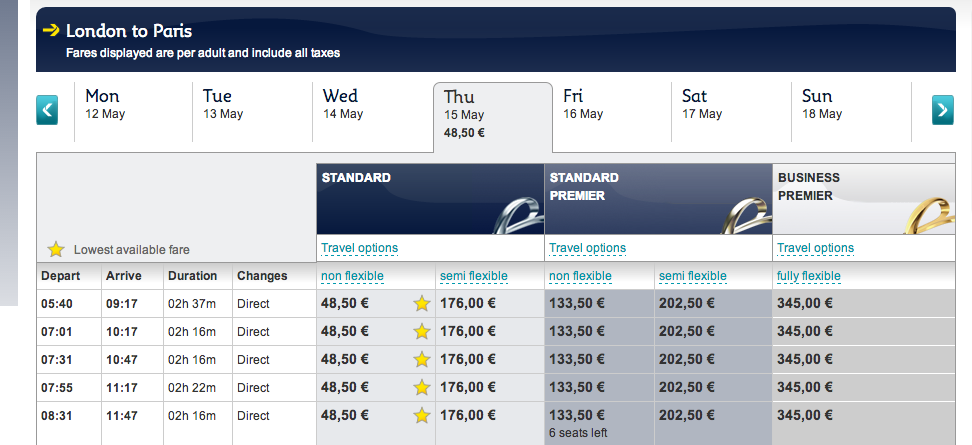Select the Sun 18 May tab
This screenshot has width=972, height=445.
point(851,112)
